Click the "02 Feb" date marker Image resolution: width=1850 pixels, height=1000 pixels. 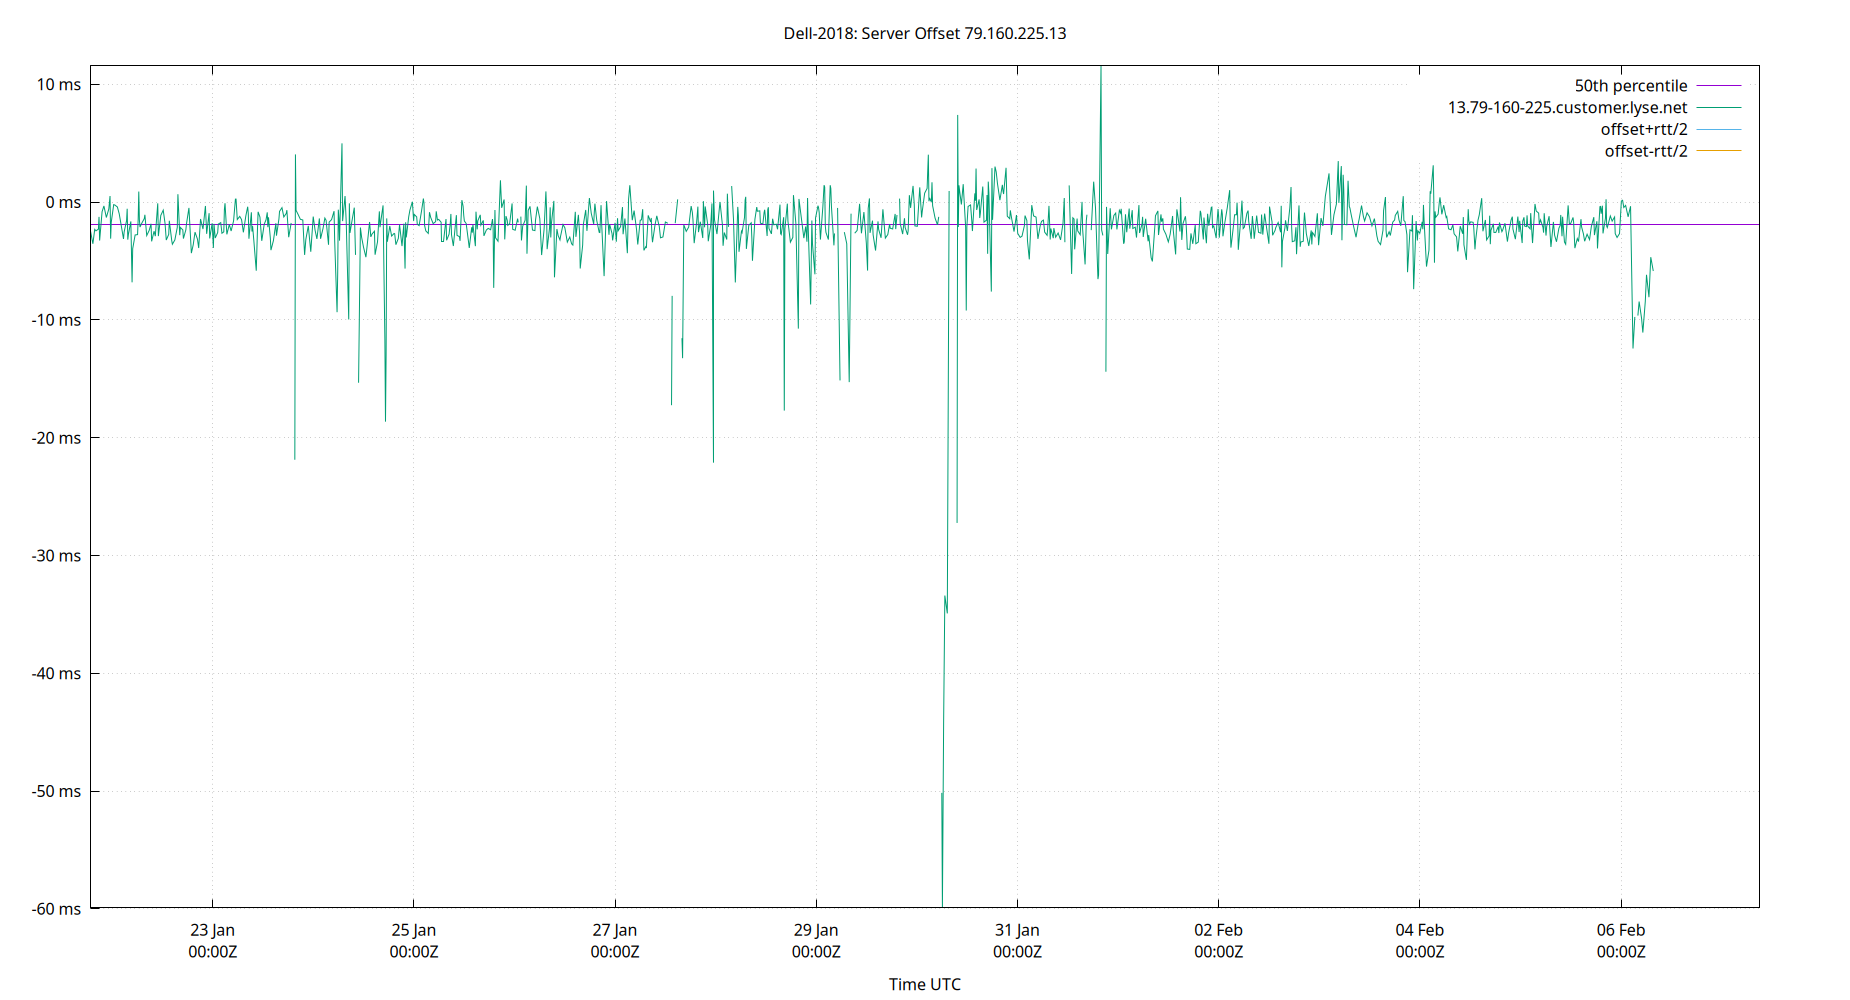pyautogui.click(x=1219, y=929)
